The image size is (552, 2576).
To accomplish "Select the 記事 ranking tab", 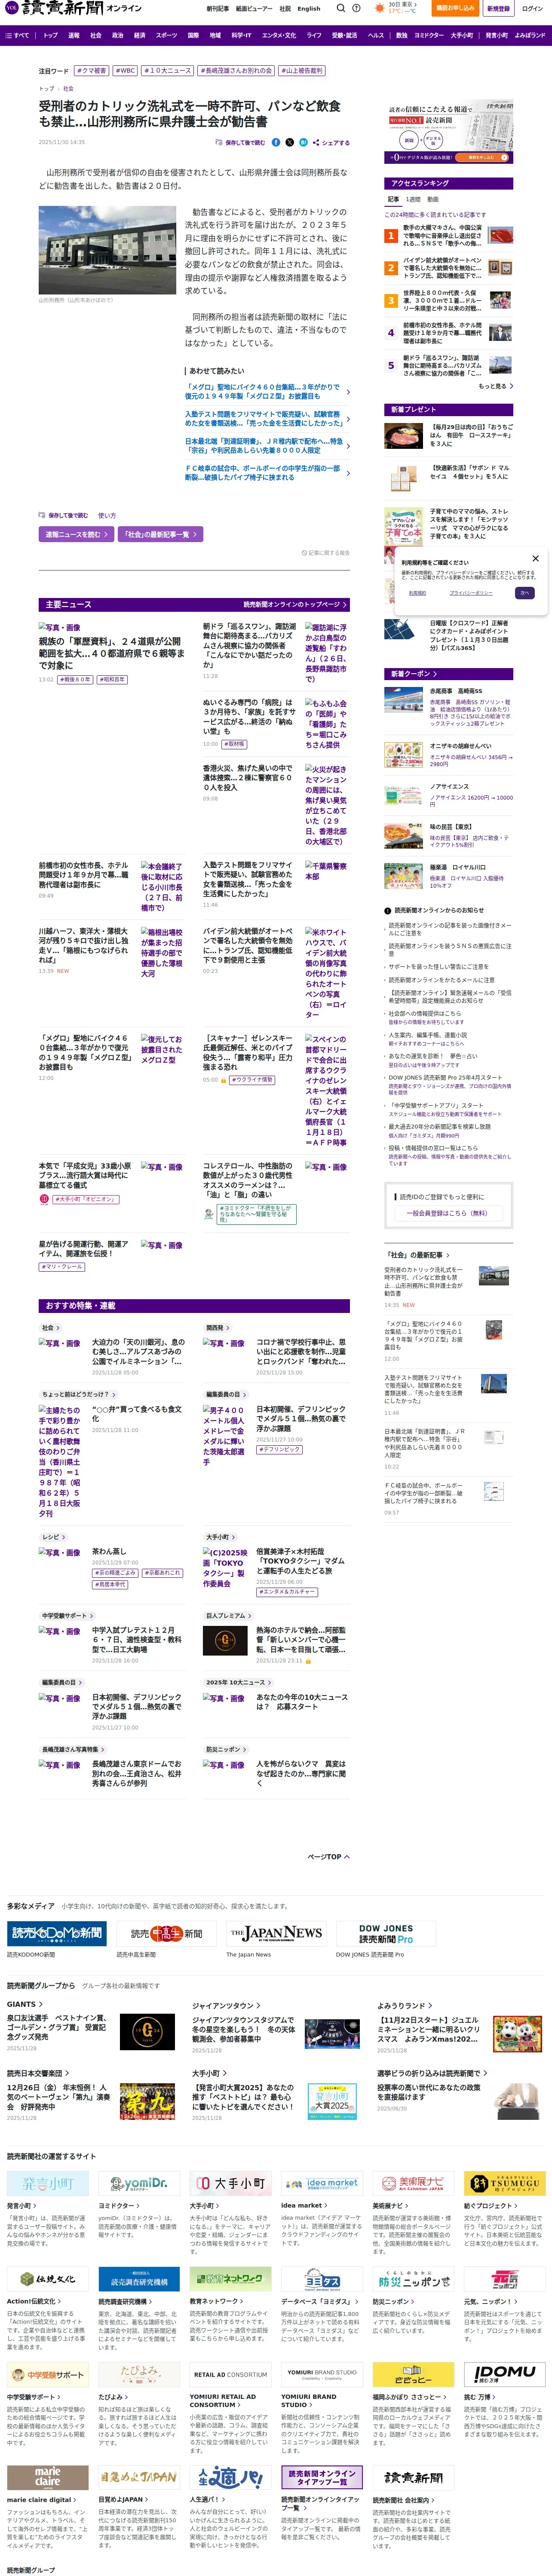I will coord(393,199).
